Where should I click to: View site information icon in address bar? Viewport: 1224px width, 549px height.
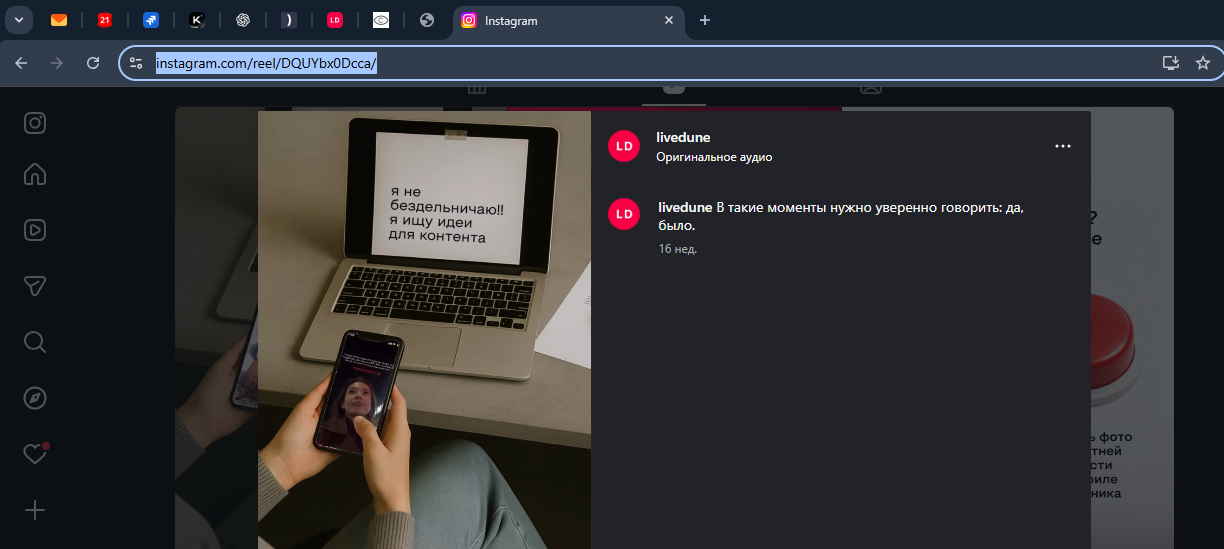pyautogui.click(x=136, y=63)
